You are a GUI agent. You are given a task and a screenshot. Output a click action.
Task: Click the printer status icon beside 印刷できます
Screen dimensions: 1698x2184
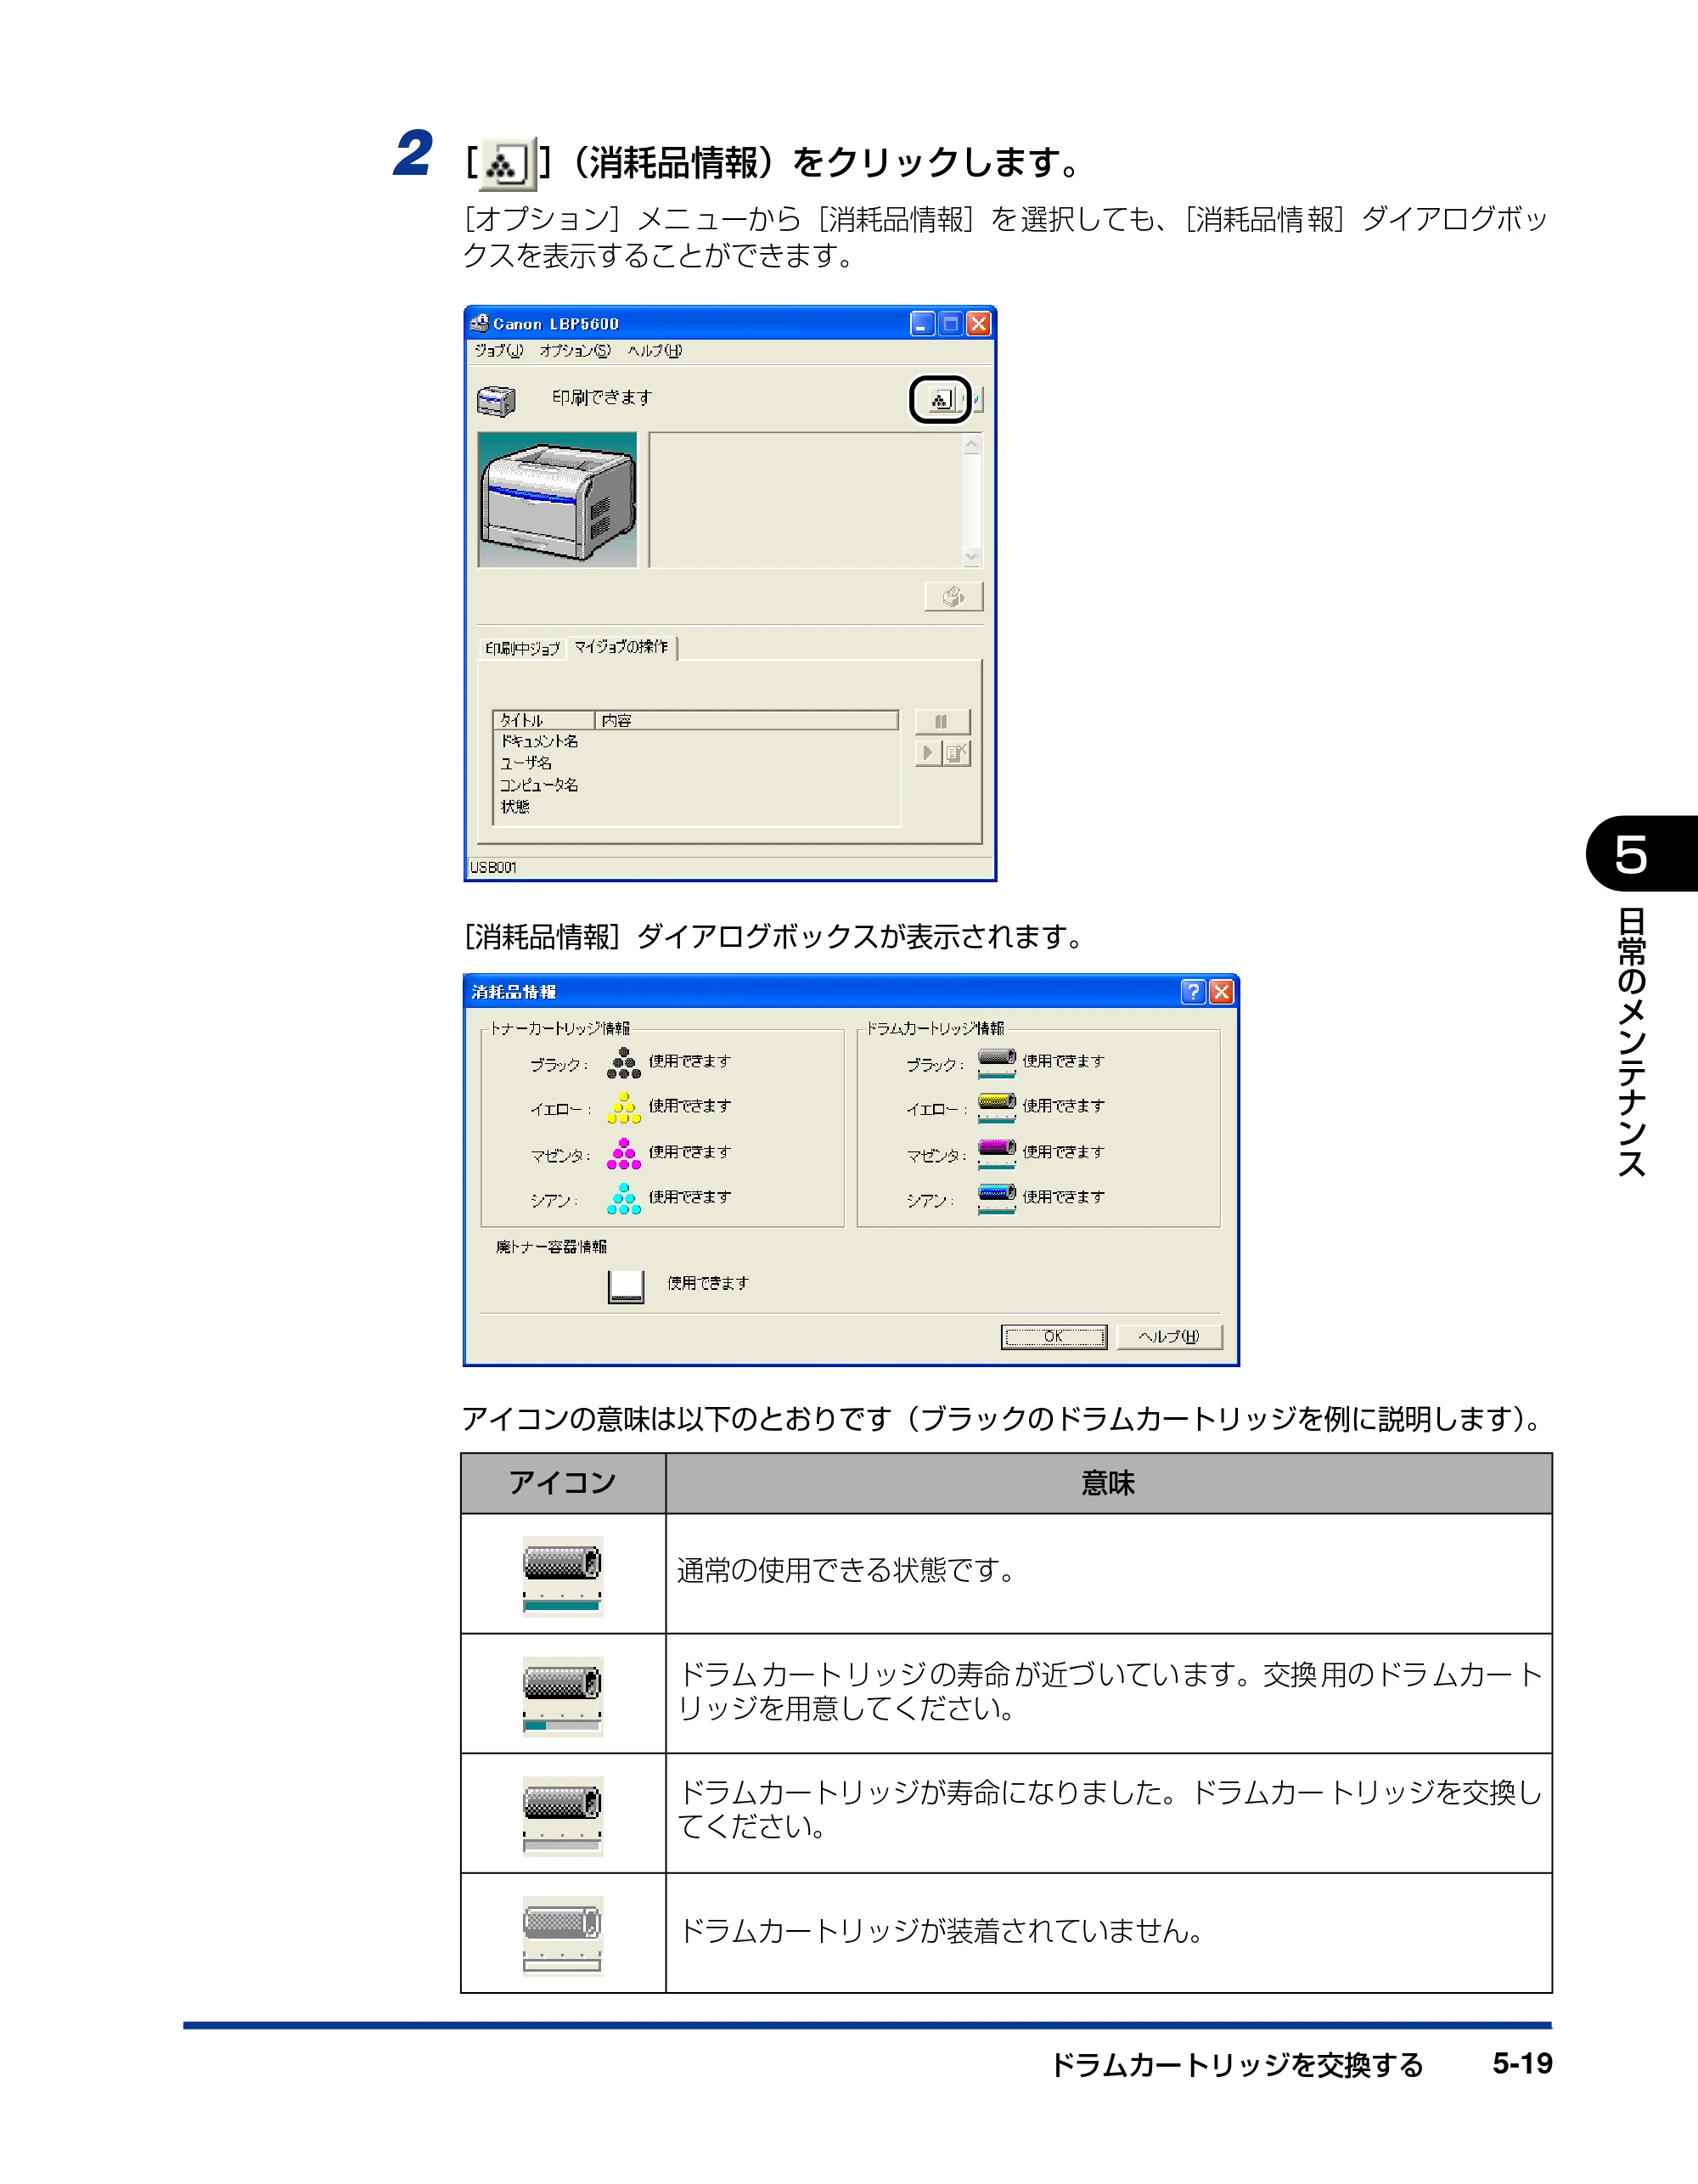click(495, 400)
